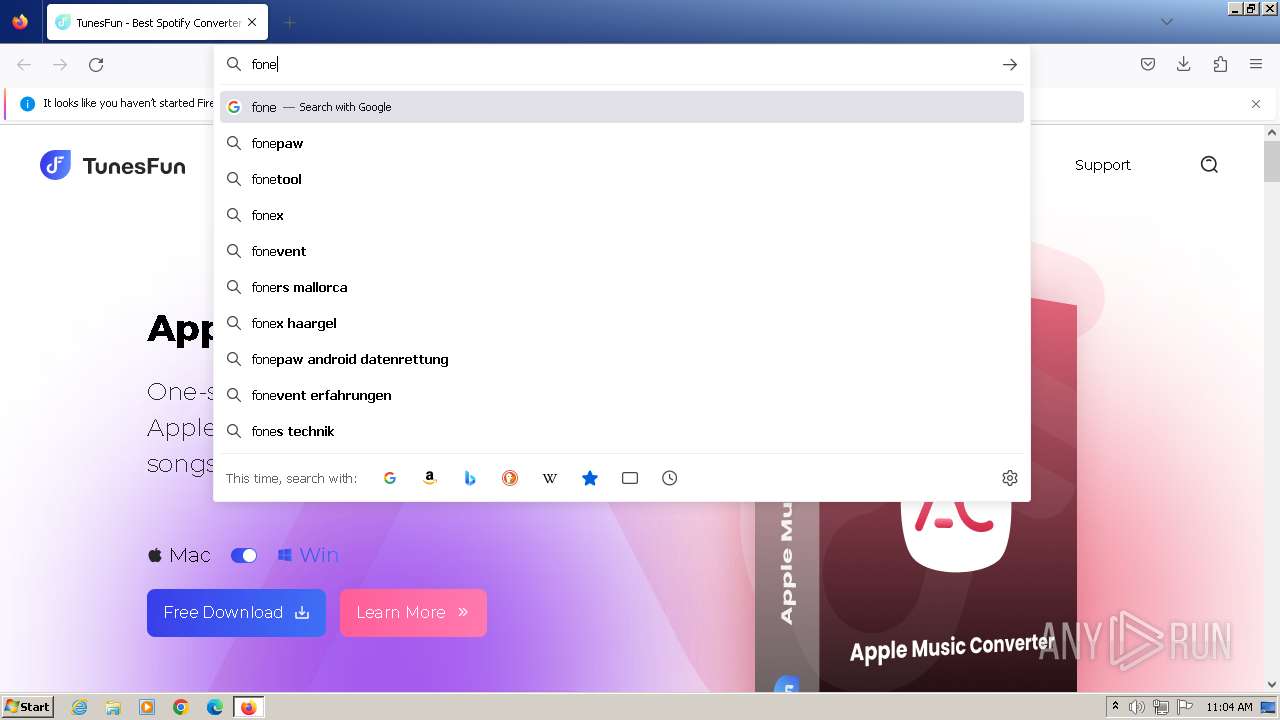The image size is (1280, 720).
Task: Search with DuckDuckGo one-off icon
Action: [510, 478]
